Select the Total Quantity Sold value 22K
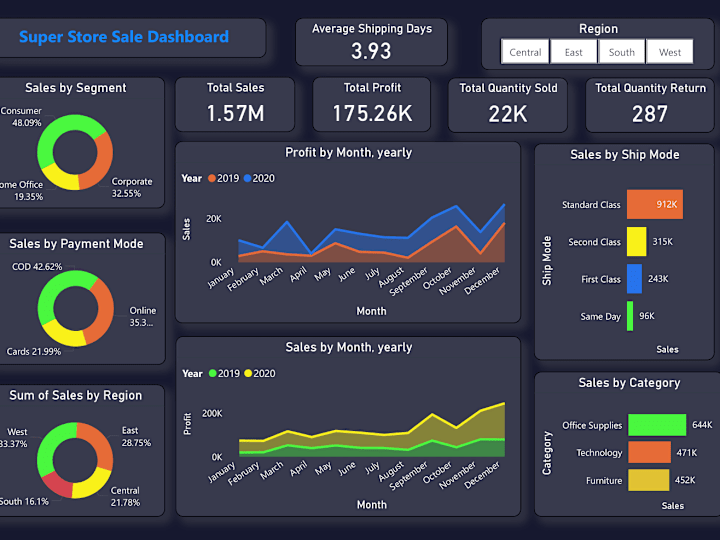Viewport: 720px width, 540px height. [x=508, y=114]
